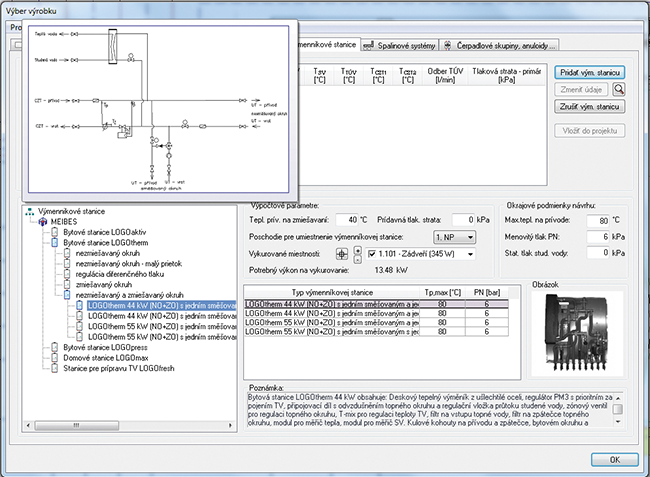Click icon beside zmiešavaný okruh
Image resolution: width=650 pixels, height=477 pixels.
pos(67,284)
